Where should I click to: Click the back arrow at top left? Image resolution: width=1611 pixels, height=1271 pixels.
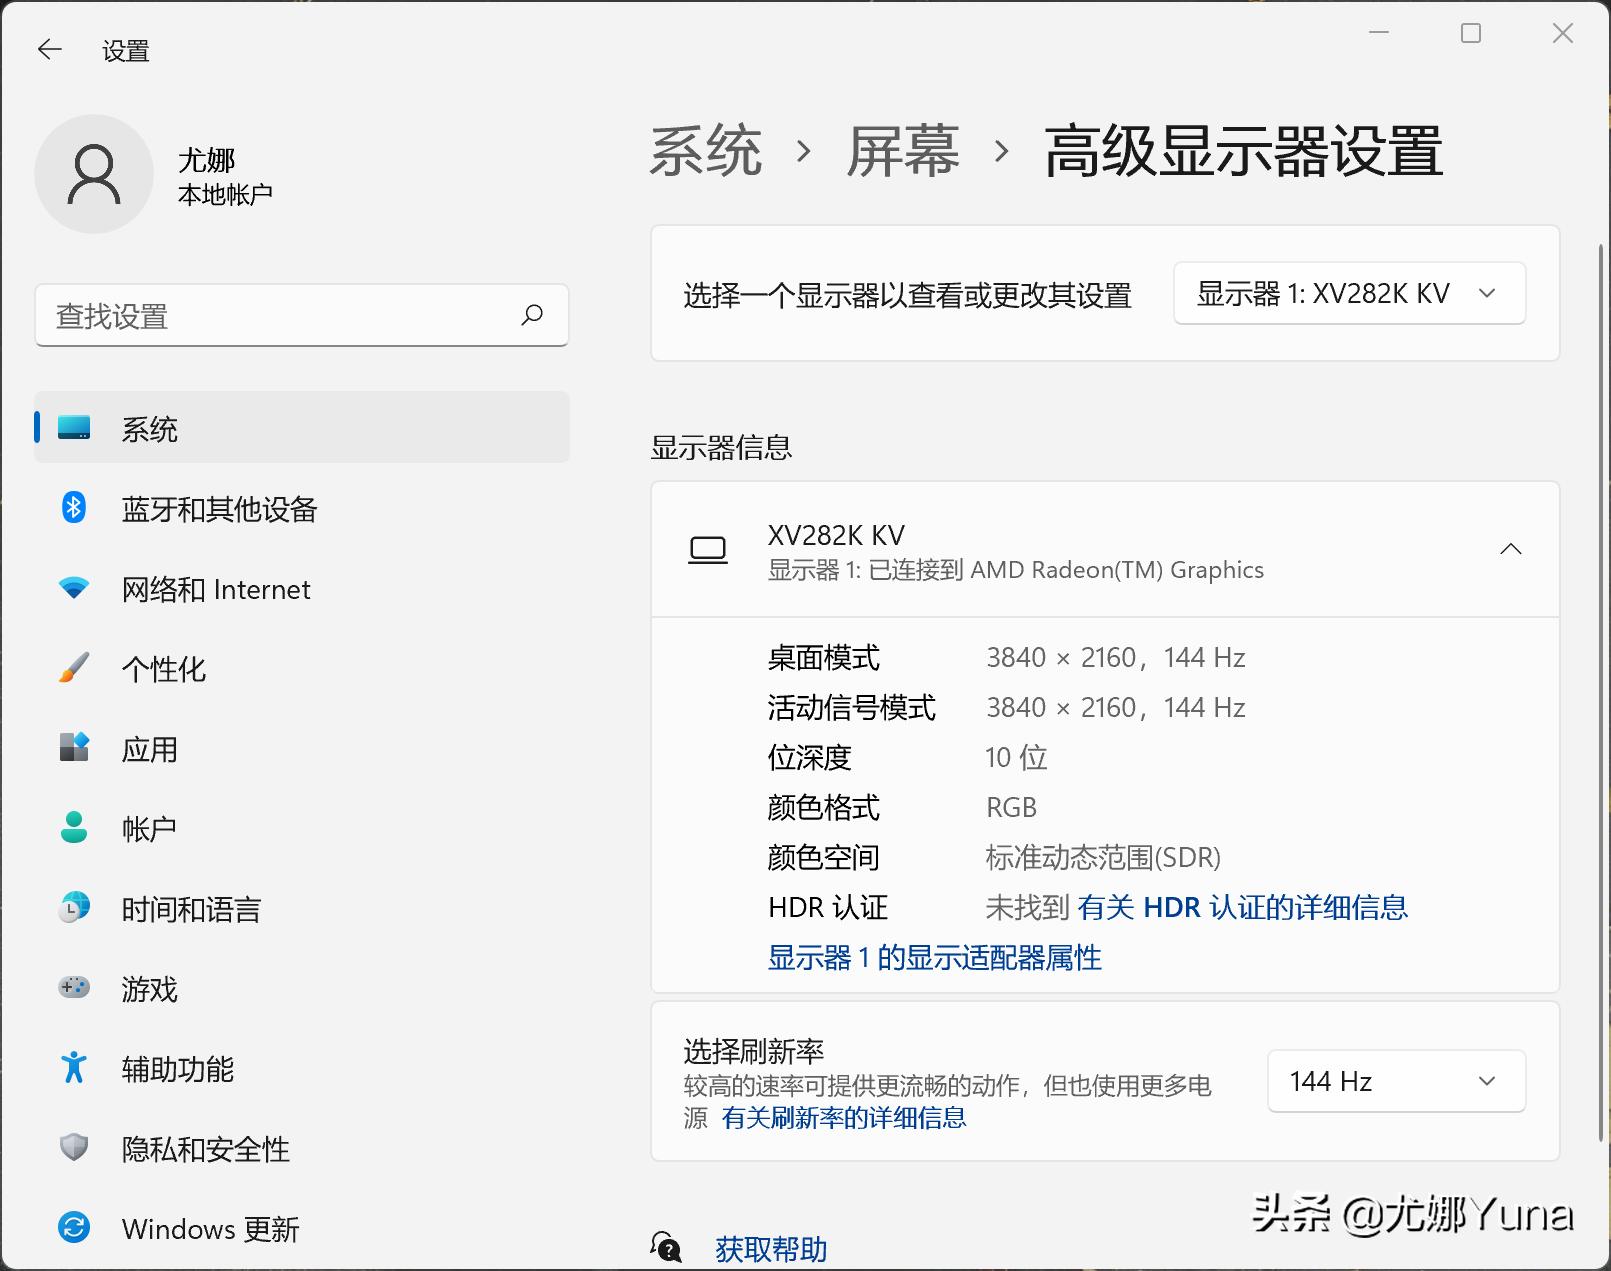[x=49, y=48]
